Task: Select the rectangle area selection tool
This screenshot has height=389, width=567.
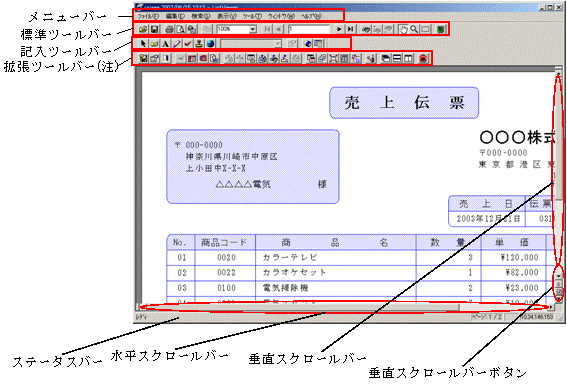Action: [426, 29]
